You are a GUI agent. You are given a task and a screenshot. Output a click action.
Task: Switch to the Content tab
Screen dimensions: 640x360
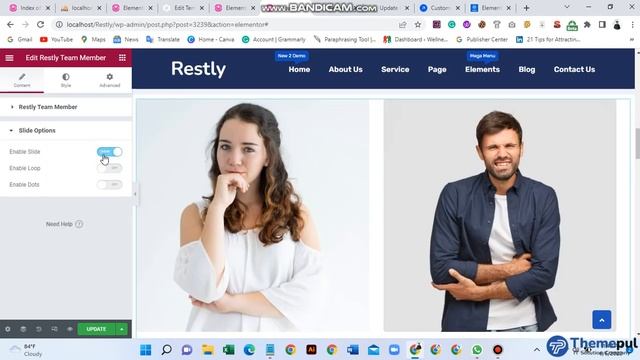tap(22, 80)
